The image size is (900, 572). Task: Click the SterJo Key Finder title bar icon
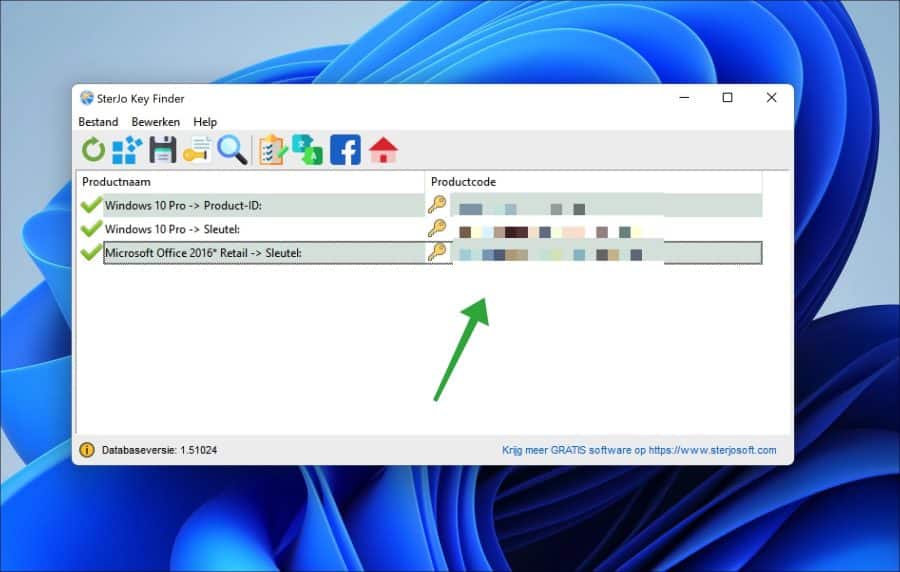click(87, 98)
